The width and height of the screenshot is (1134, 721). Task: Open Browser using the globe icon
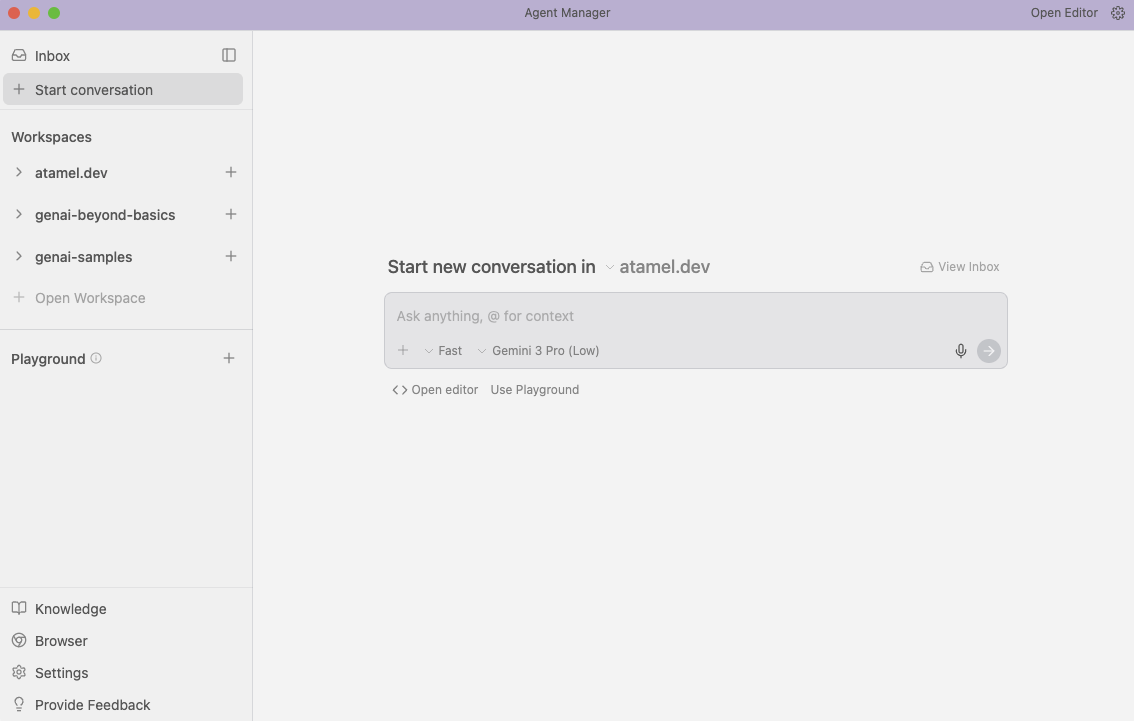pos(20,640)
